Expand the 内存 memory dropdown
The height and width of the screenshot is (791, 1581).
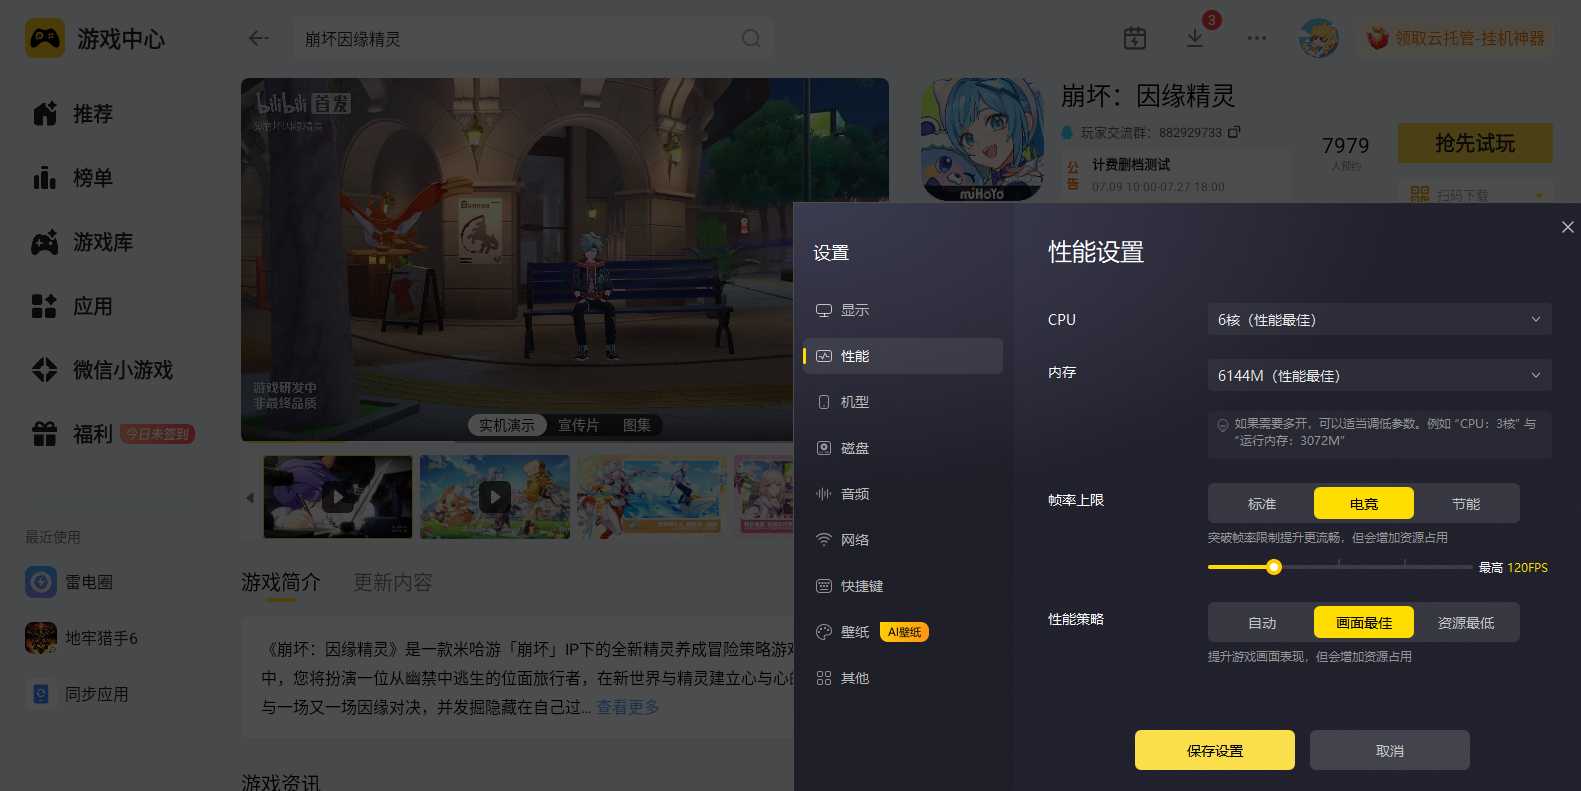1380,376
